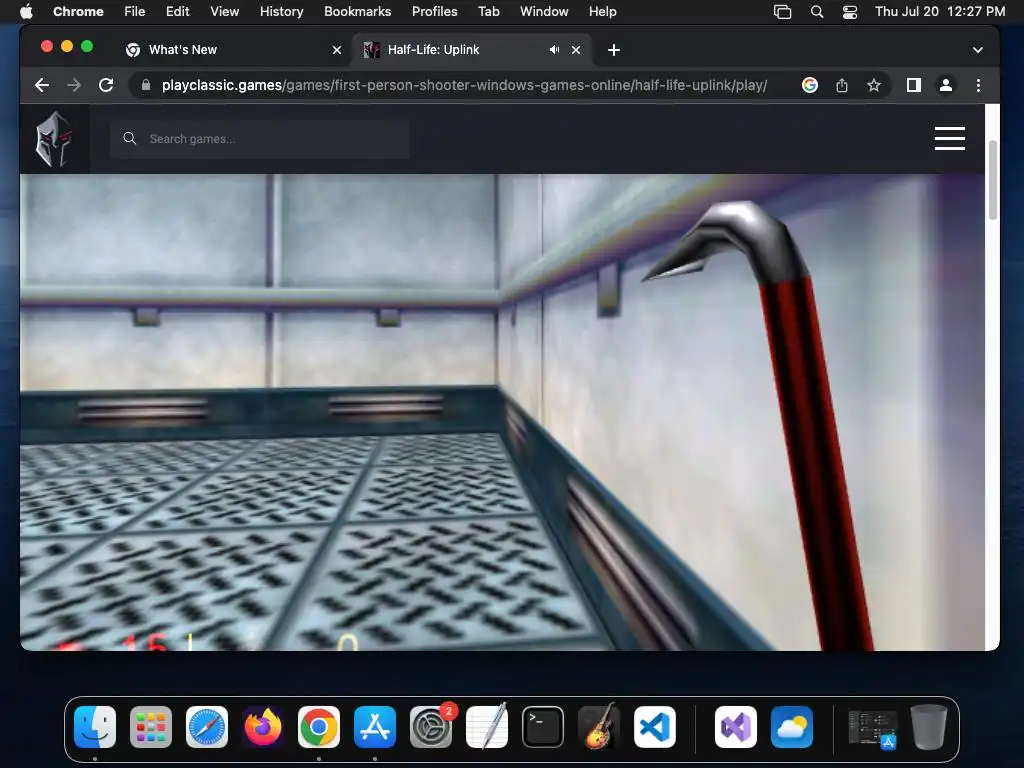Open the Help menu
Image resolution: width=1024 pixels, height=768 pixels.
coord(602,12)
